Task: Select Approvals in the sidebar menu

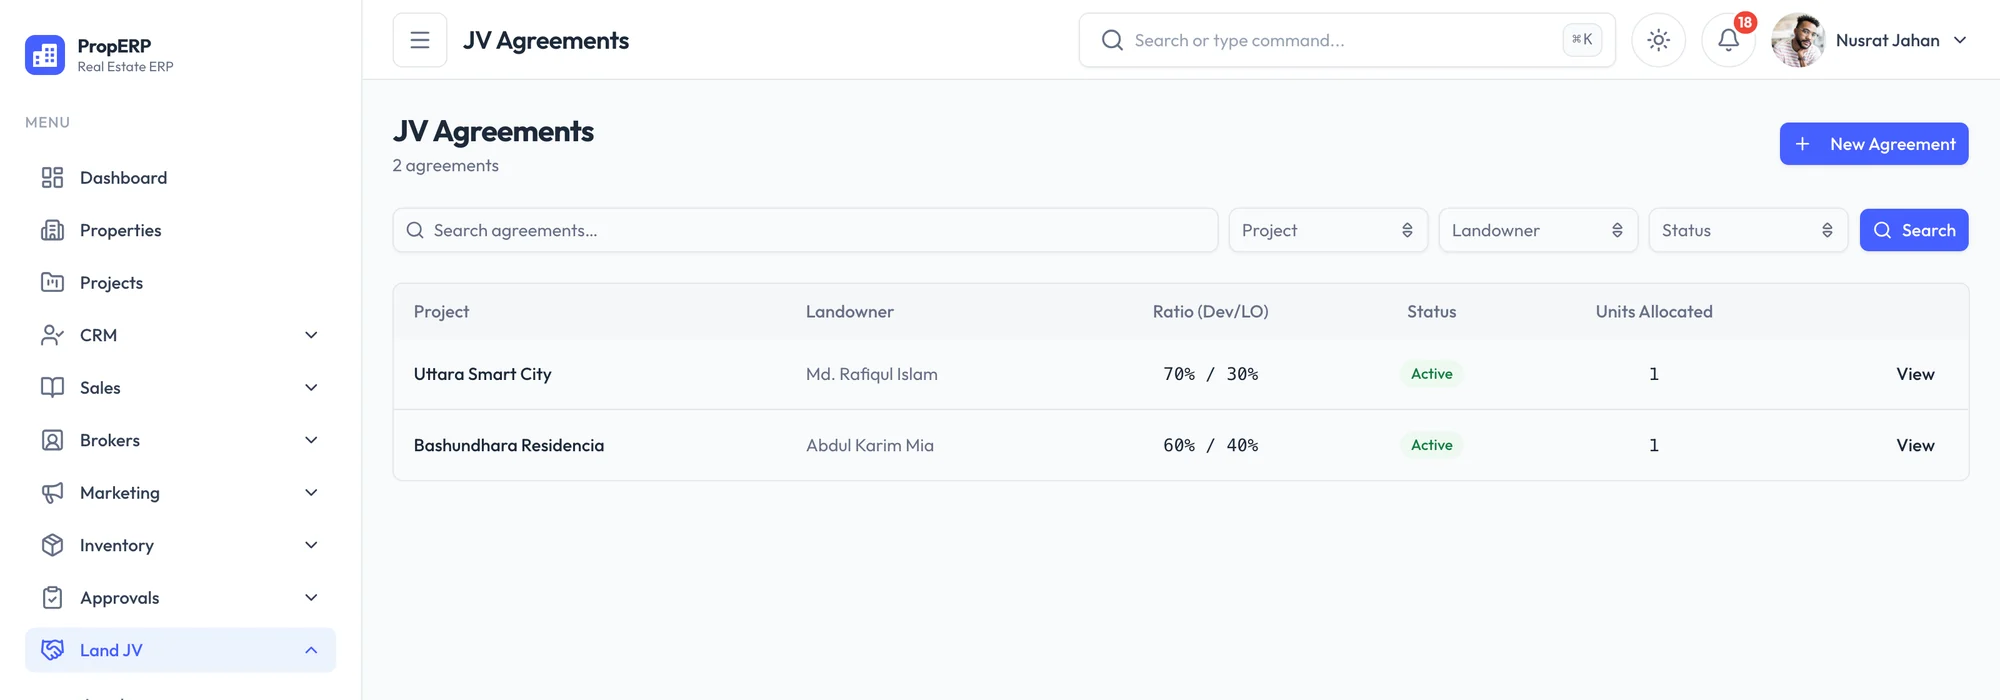Action: pos(180,598)
